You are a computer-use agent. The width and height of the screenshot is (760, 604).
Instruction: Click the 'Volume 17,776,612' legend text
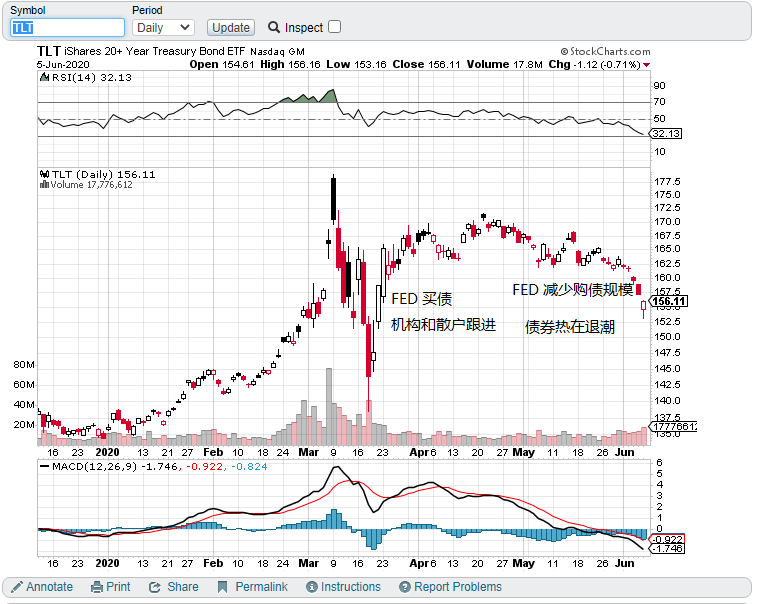91,185
